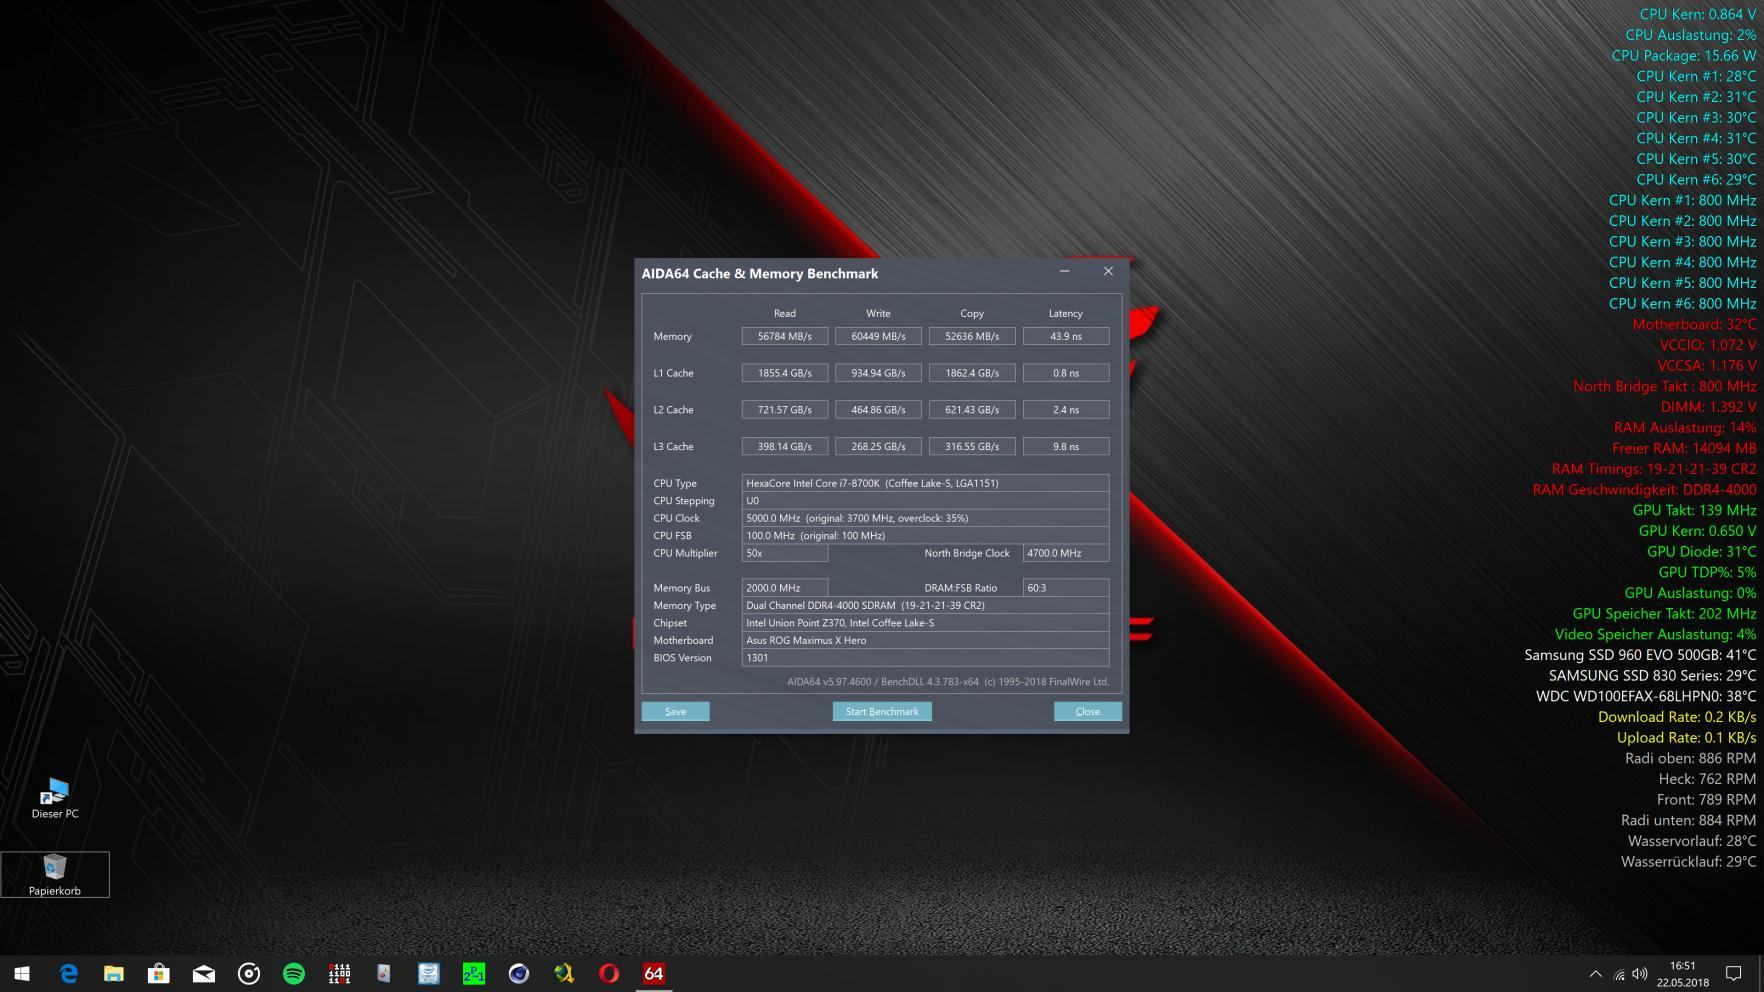The width and height of the screenshot is (1764, 992).
Task: Click the CPU Stepping field U0
Action: 925,501
